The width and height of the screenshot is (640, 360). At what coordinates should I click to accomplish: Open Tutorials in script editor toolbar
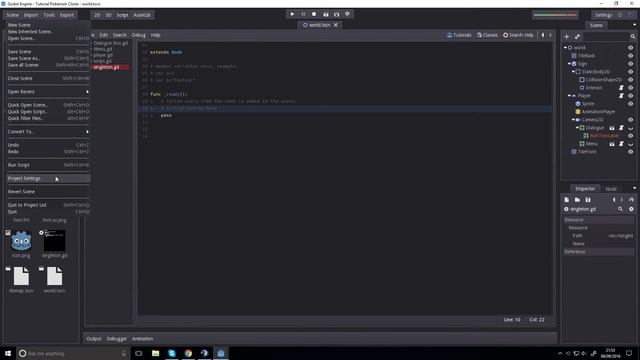[x=459, y=35]
